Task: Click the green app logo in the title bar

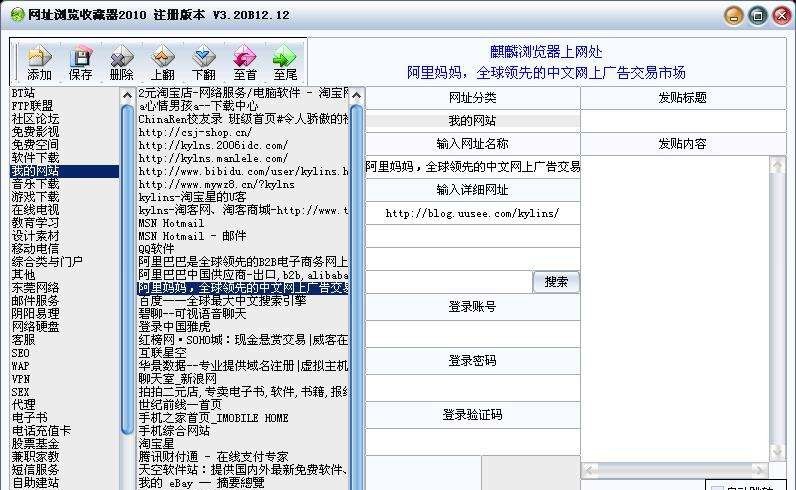Action: coord(17,15)
